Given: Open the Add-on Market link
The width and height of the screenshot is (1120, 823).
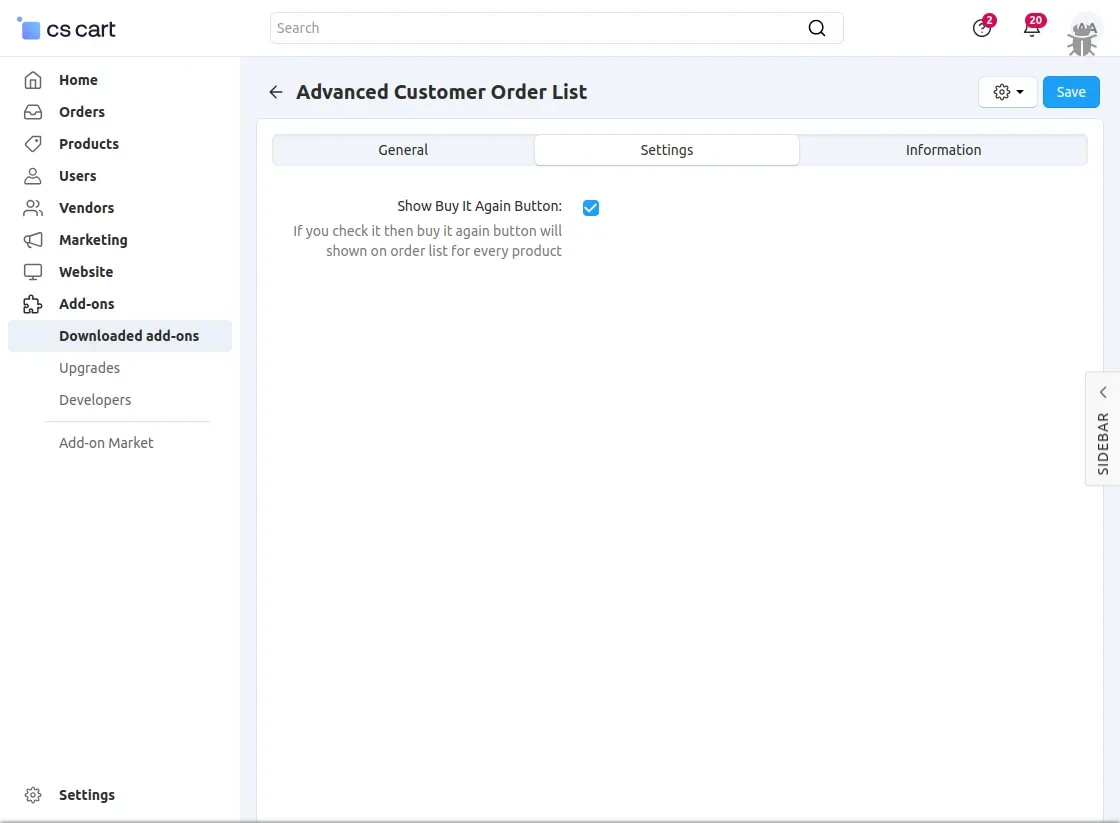Looking at the screenshot, I should tap(106, 443).
